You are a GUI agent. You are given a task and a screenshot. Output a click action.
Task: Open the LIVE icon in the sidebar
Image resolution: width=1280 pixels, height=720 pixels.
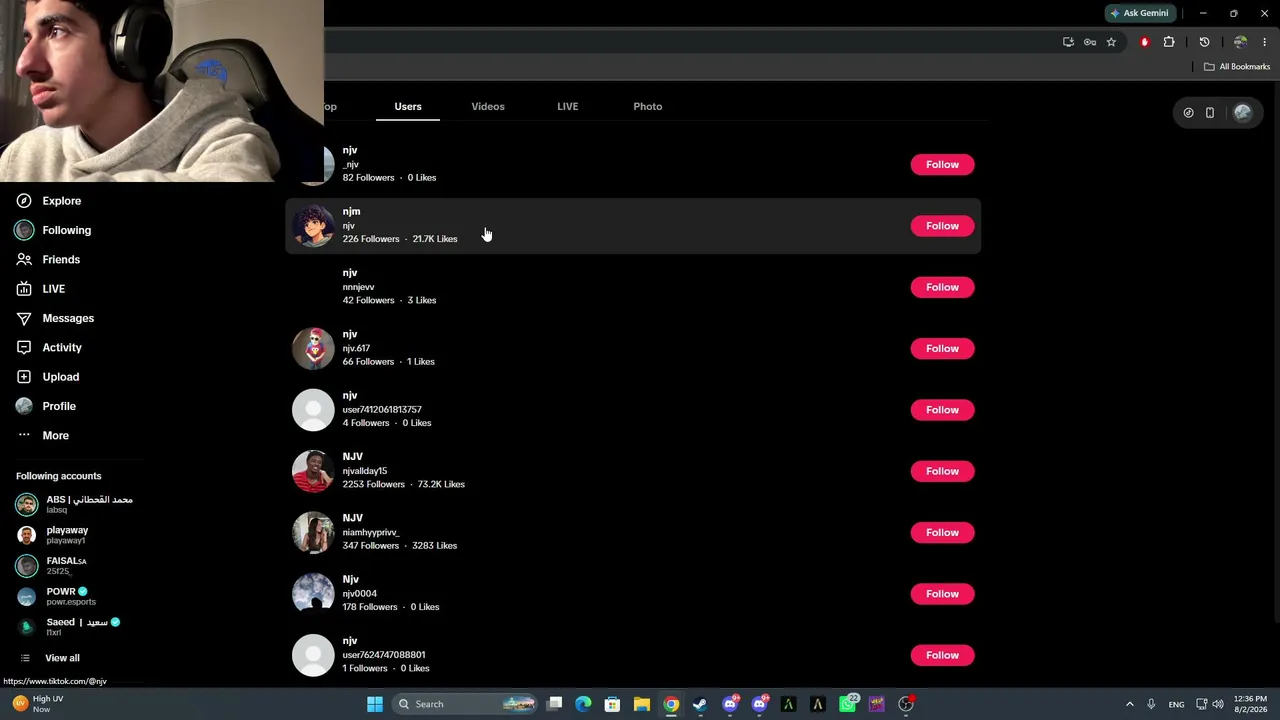click(x=24, y=289)
